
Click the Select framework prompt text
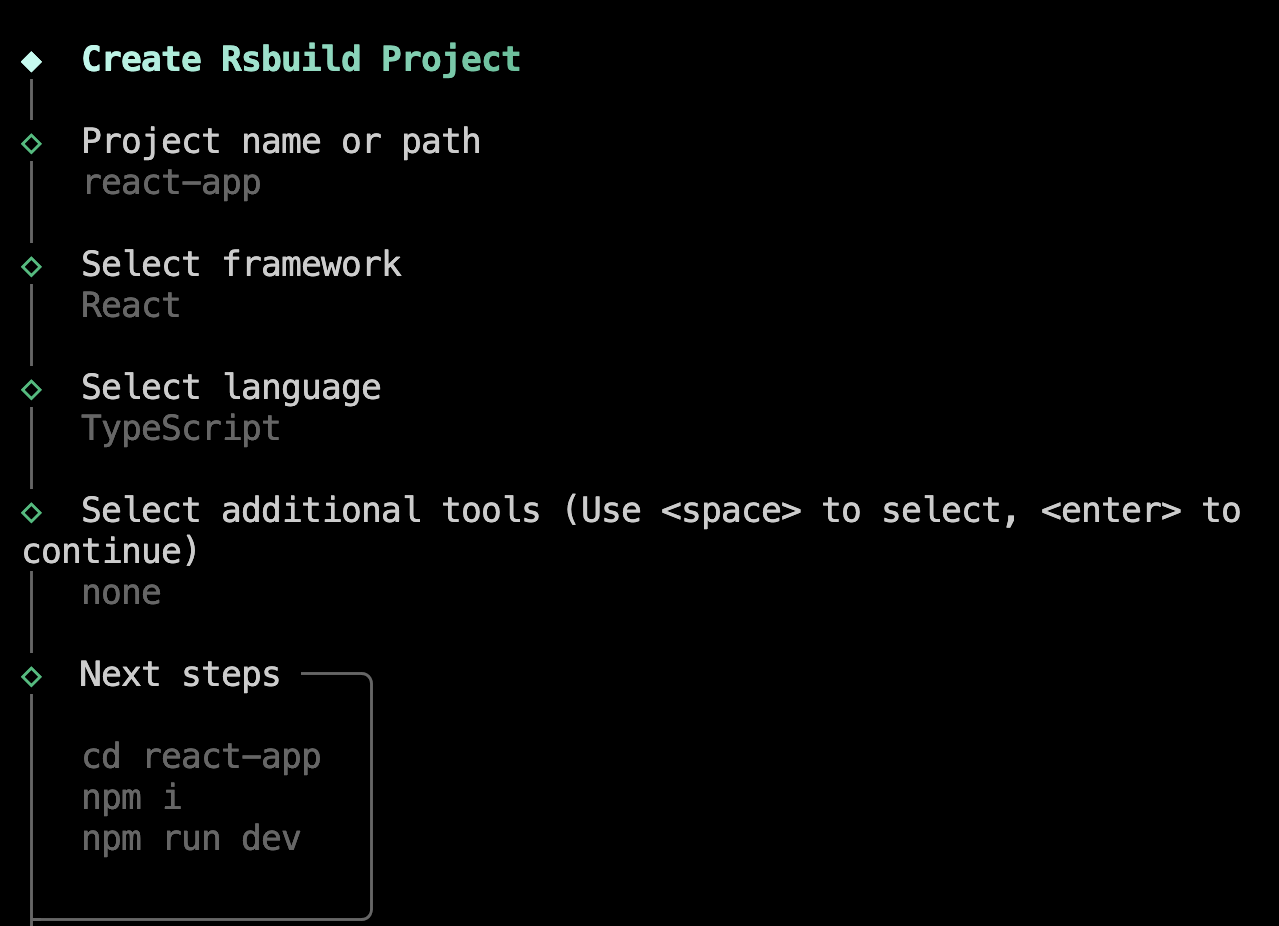241,265
